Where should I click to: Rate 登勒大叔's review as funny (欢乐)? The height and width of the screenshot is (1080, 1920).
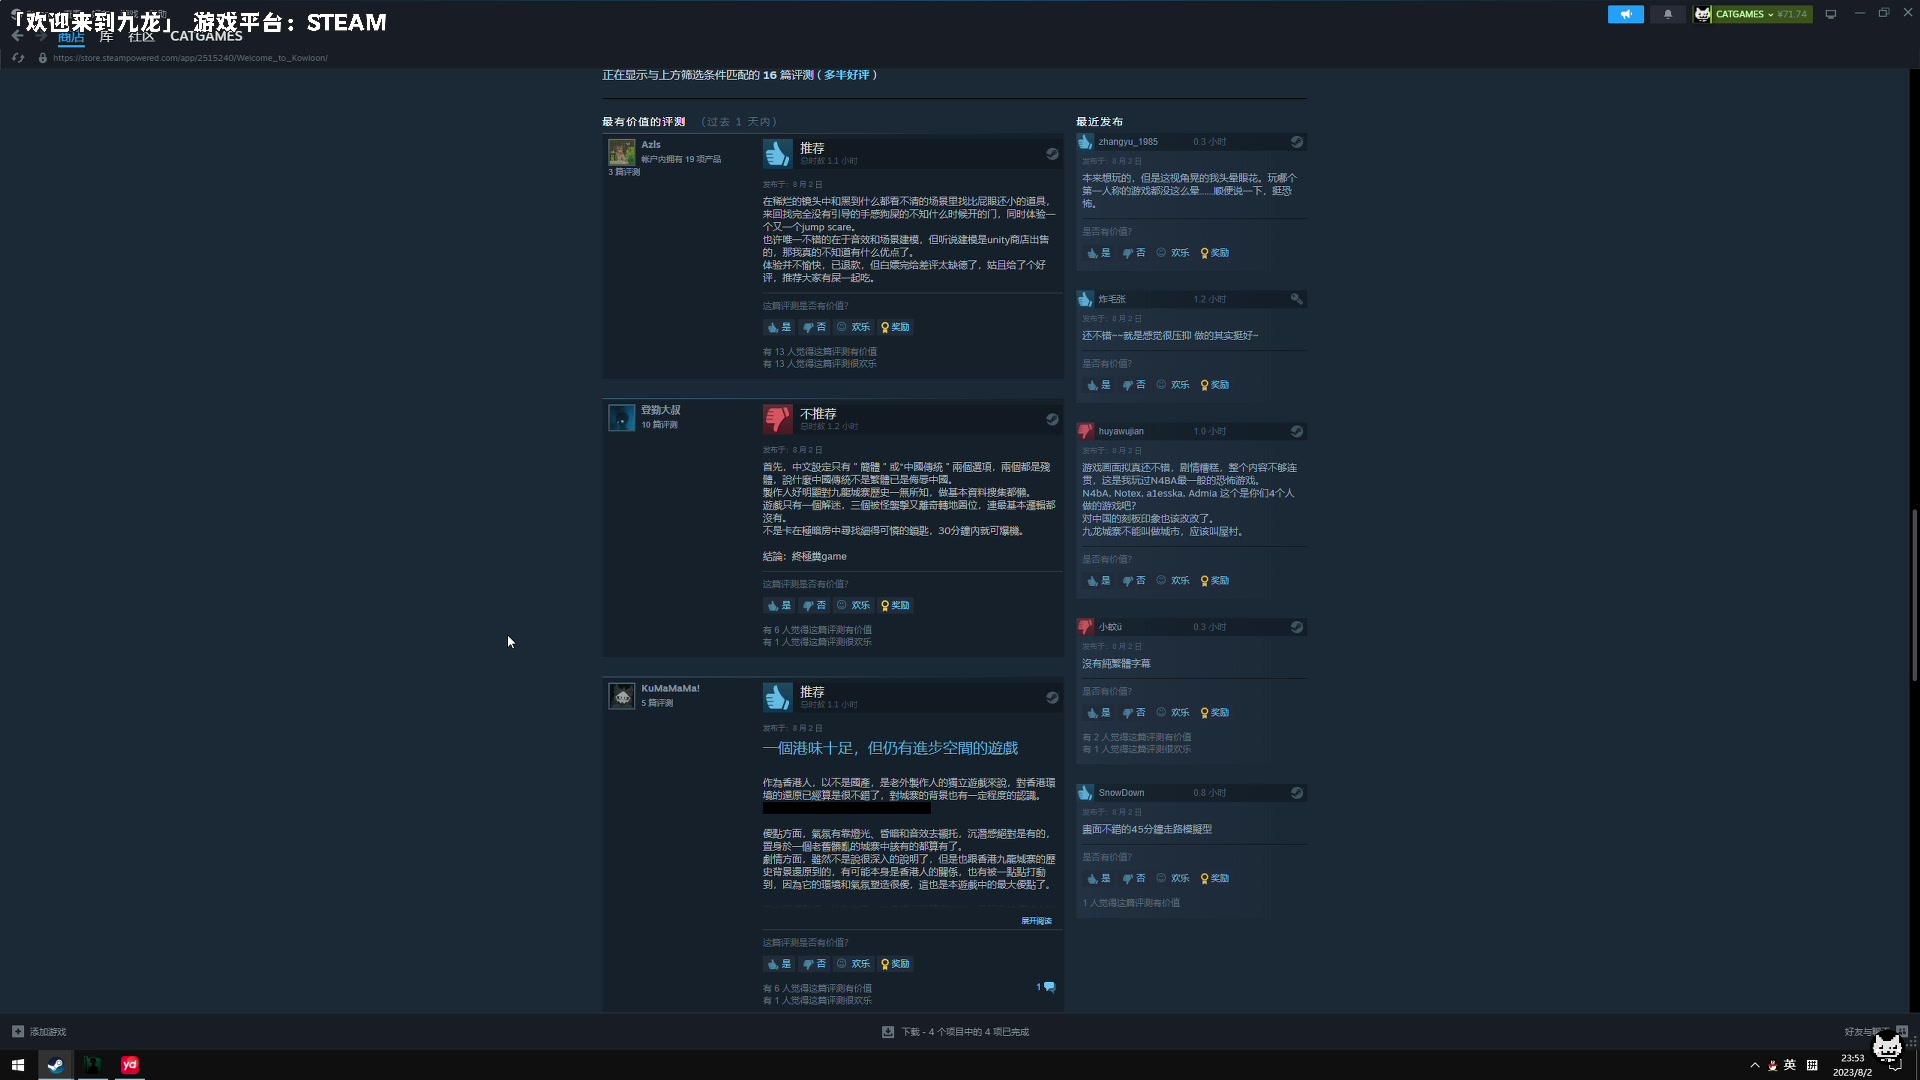[x=854, y=605]
